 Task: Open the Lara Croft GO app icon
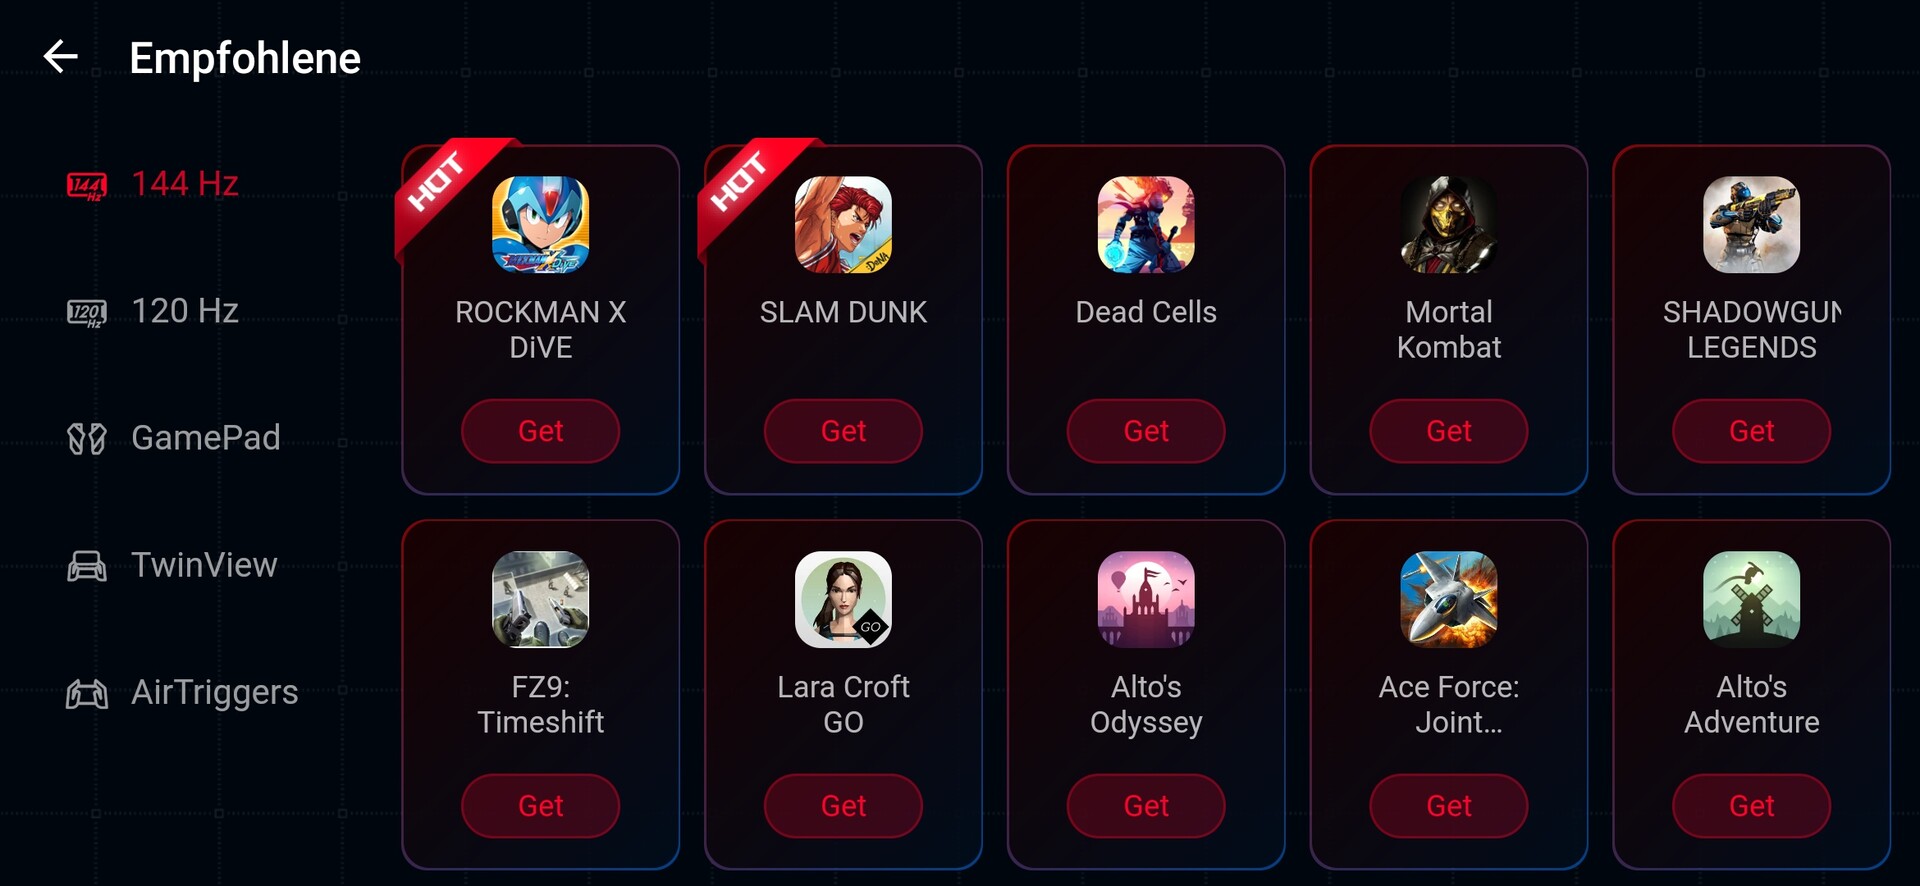click(x=843, y=600)
